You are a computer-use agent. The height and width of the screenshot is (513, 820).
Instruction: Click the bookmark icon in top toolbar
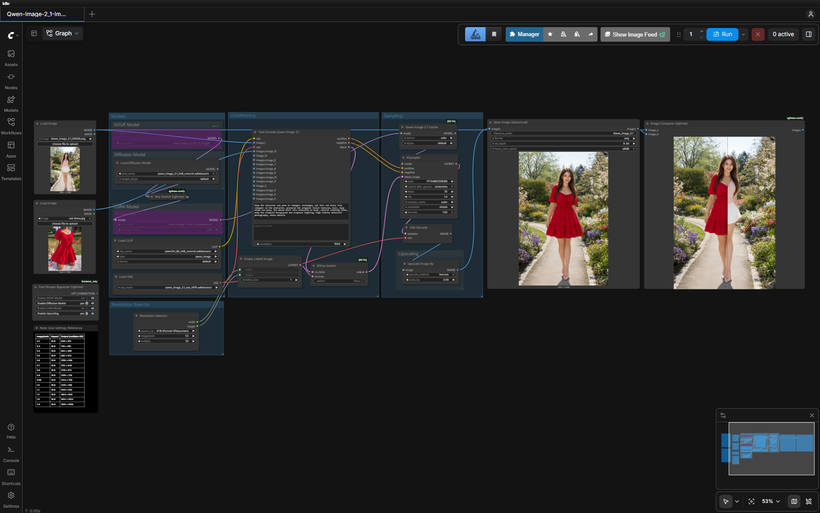(x=494, y=34)
